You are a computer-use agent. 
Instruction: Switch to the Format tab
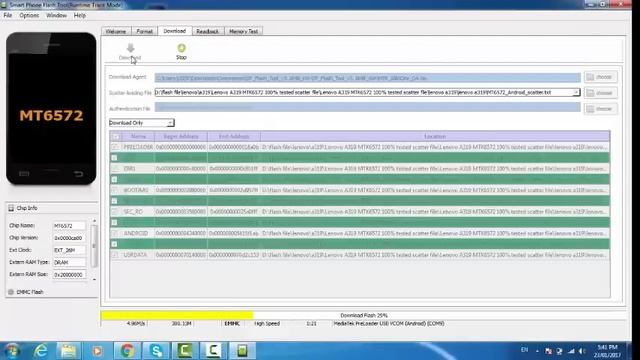[144, 31]
